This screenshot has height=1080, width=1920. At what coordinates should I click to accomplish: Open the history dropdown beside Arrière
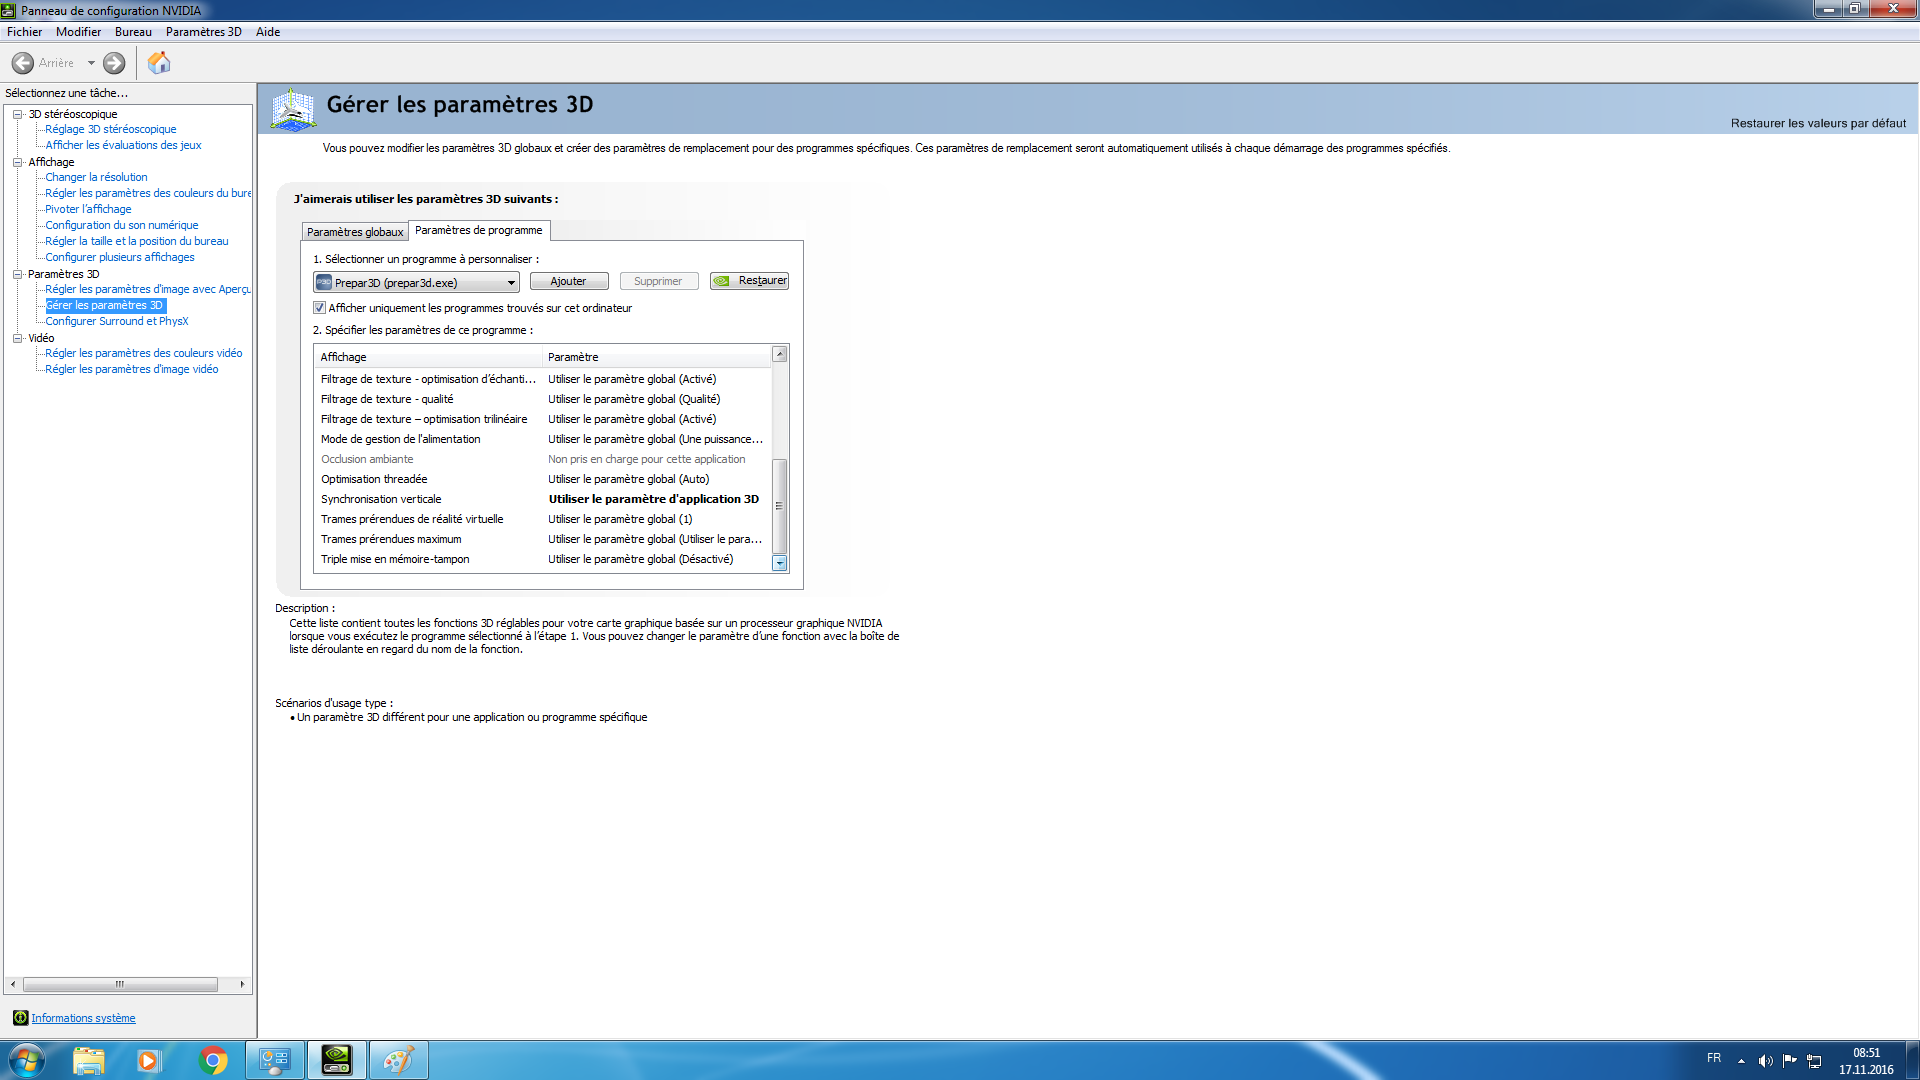click(x=91, y=63)
